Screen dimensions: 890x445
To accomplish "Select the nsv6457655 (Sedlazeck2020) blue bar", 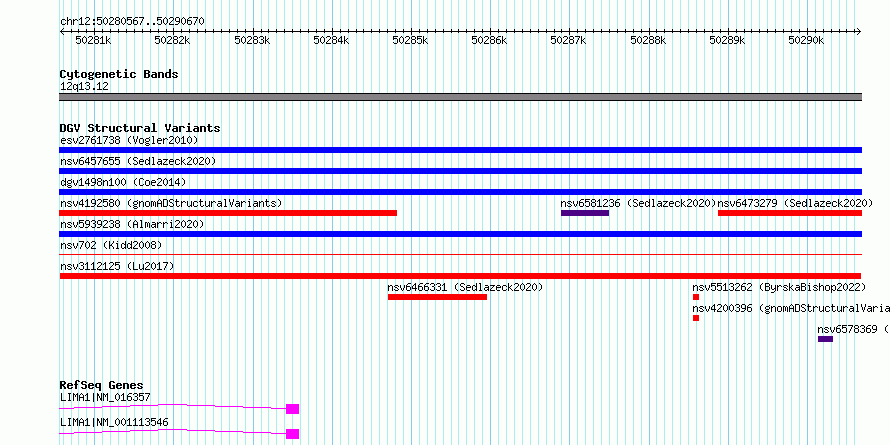I will pyautogui.click(x=460, y=171).
